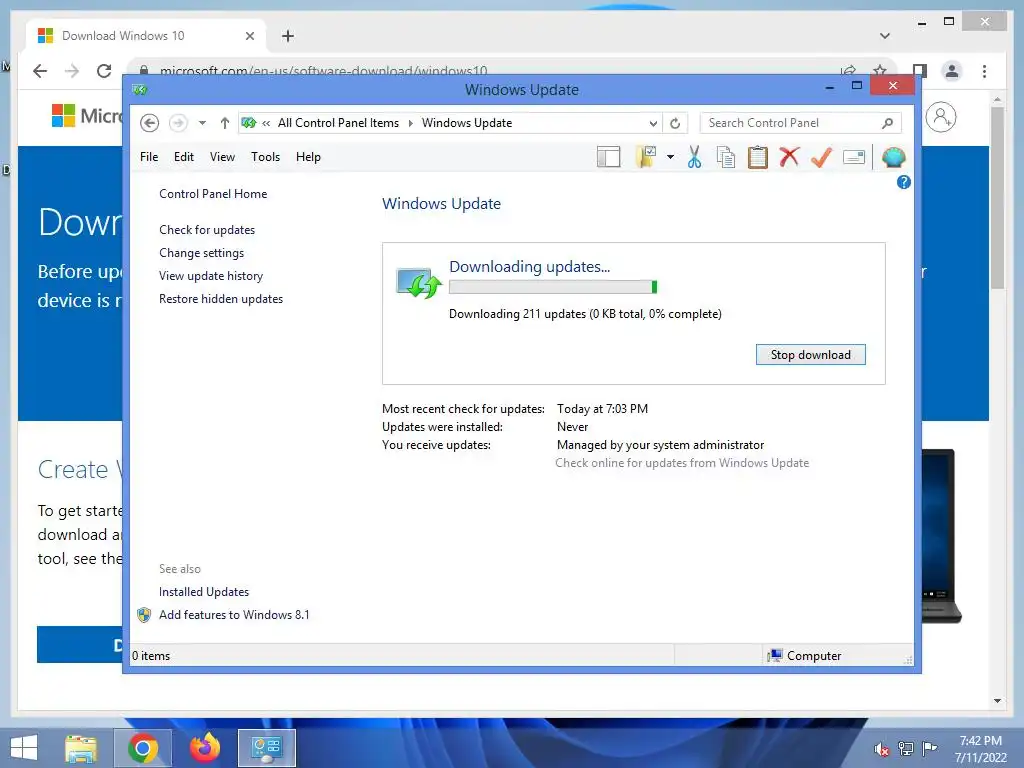Click Chrome profile avatar icon
The width and height of the screenshot is (1024, 768).
coord(952,71)
